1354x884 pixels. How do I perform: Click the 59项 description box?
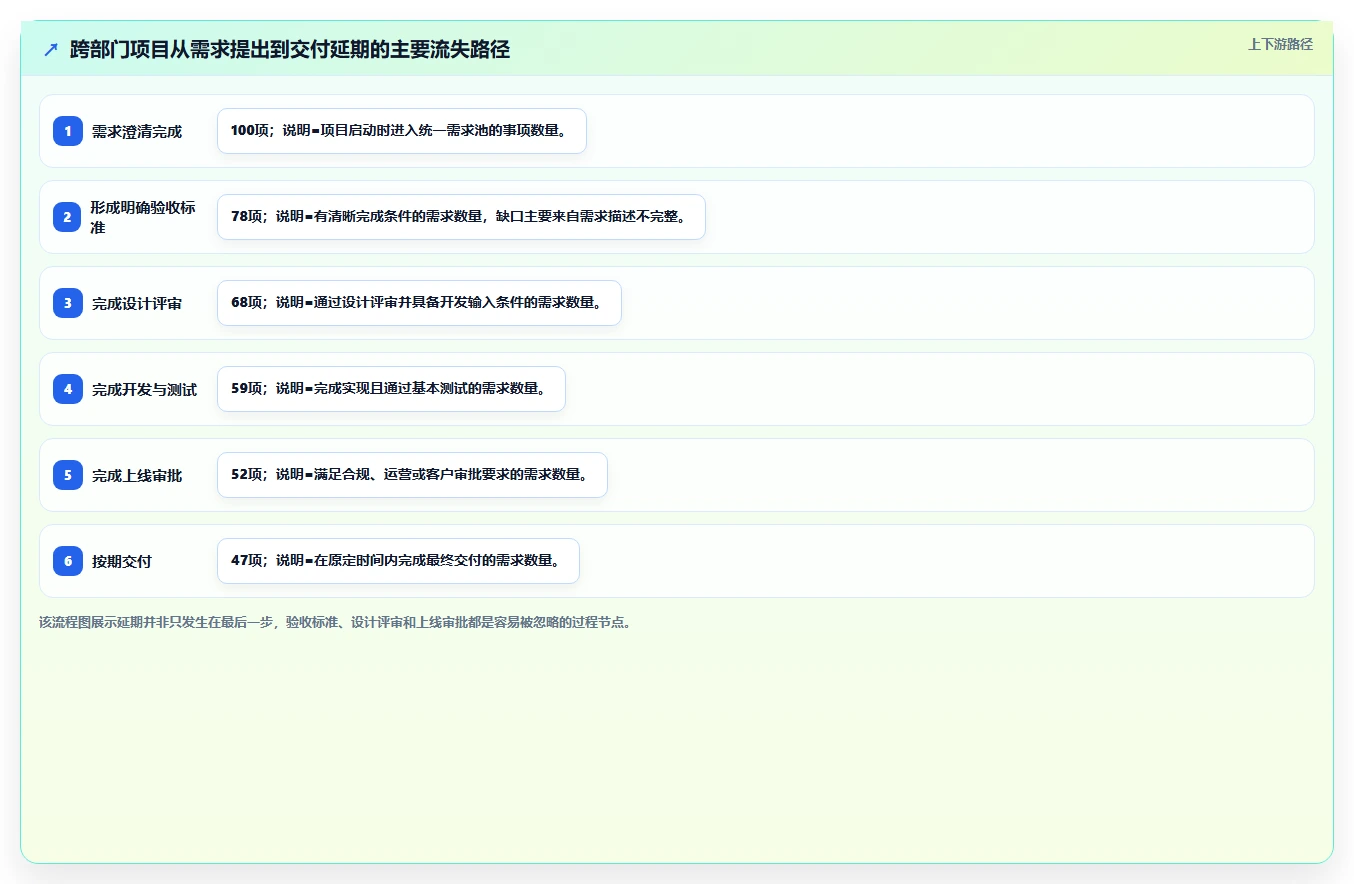pyautogui.click(x=391, y=389)
